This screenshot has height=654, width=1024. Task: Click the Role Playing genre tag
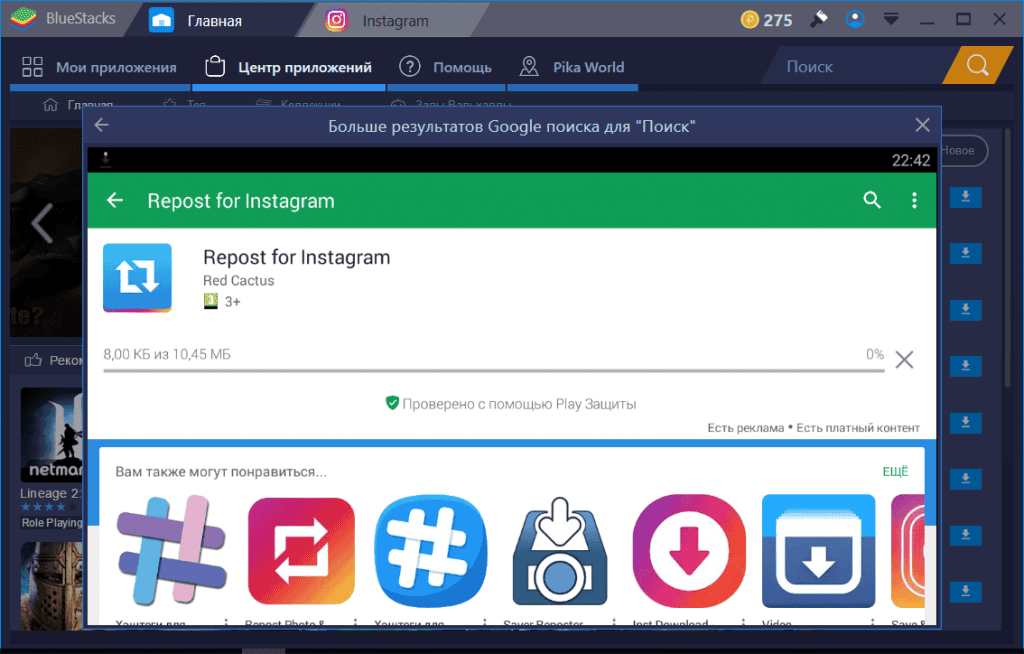[x=52, y=523]
